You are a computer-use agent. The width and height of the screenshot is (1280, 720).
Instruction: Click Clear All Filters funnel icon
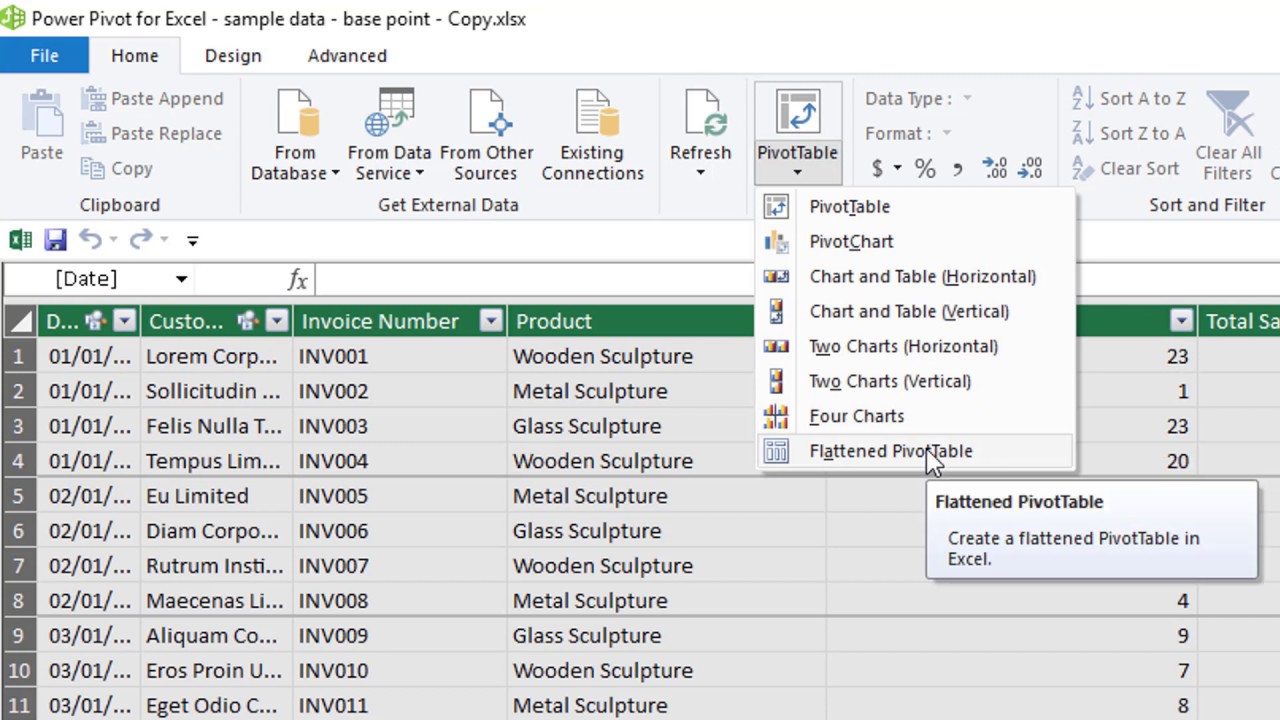[x=1229, y=115]
